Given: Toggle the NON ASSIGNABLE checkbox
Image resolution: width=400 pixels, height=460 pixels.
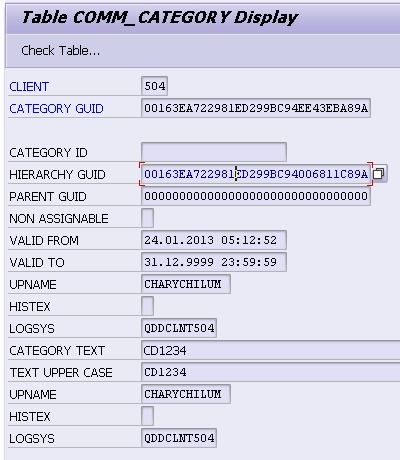Looking at the screenshot, I should tap(147, 218).
